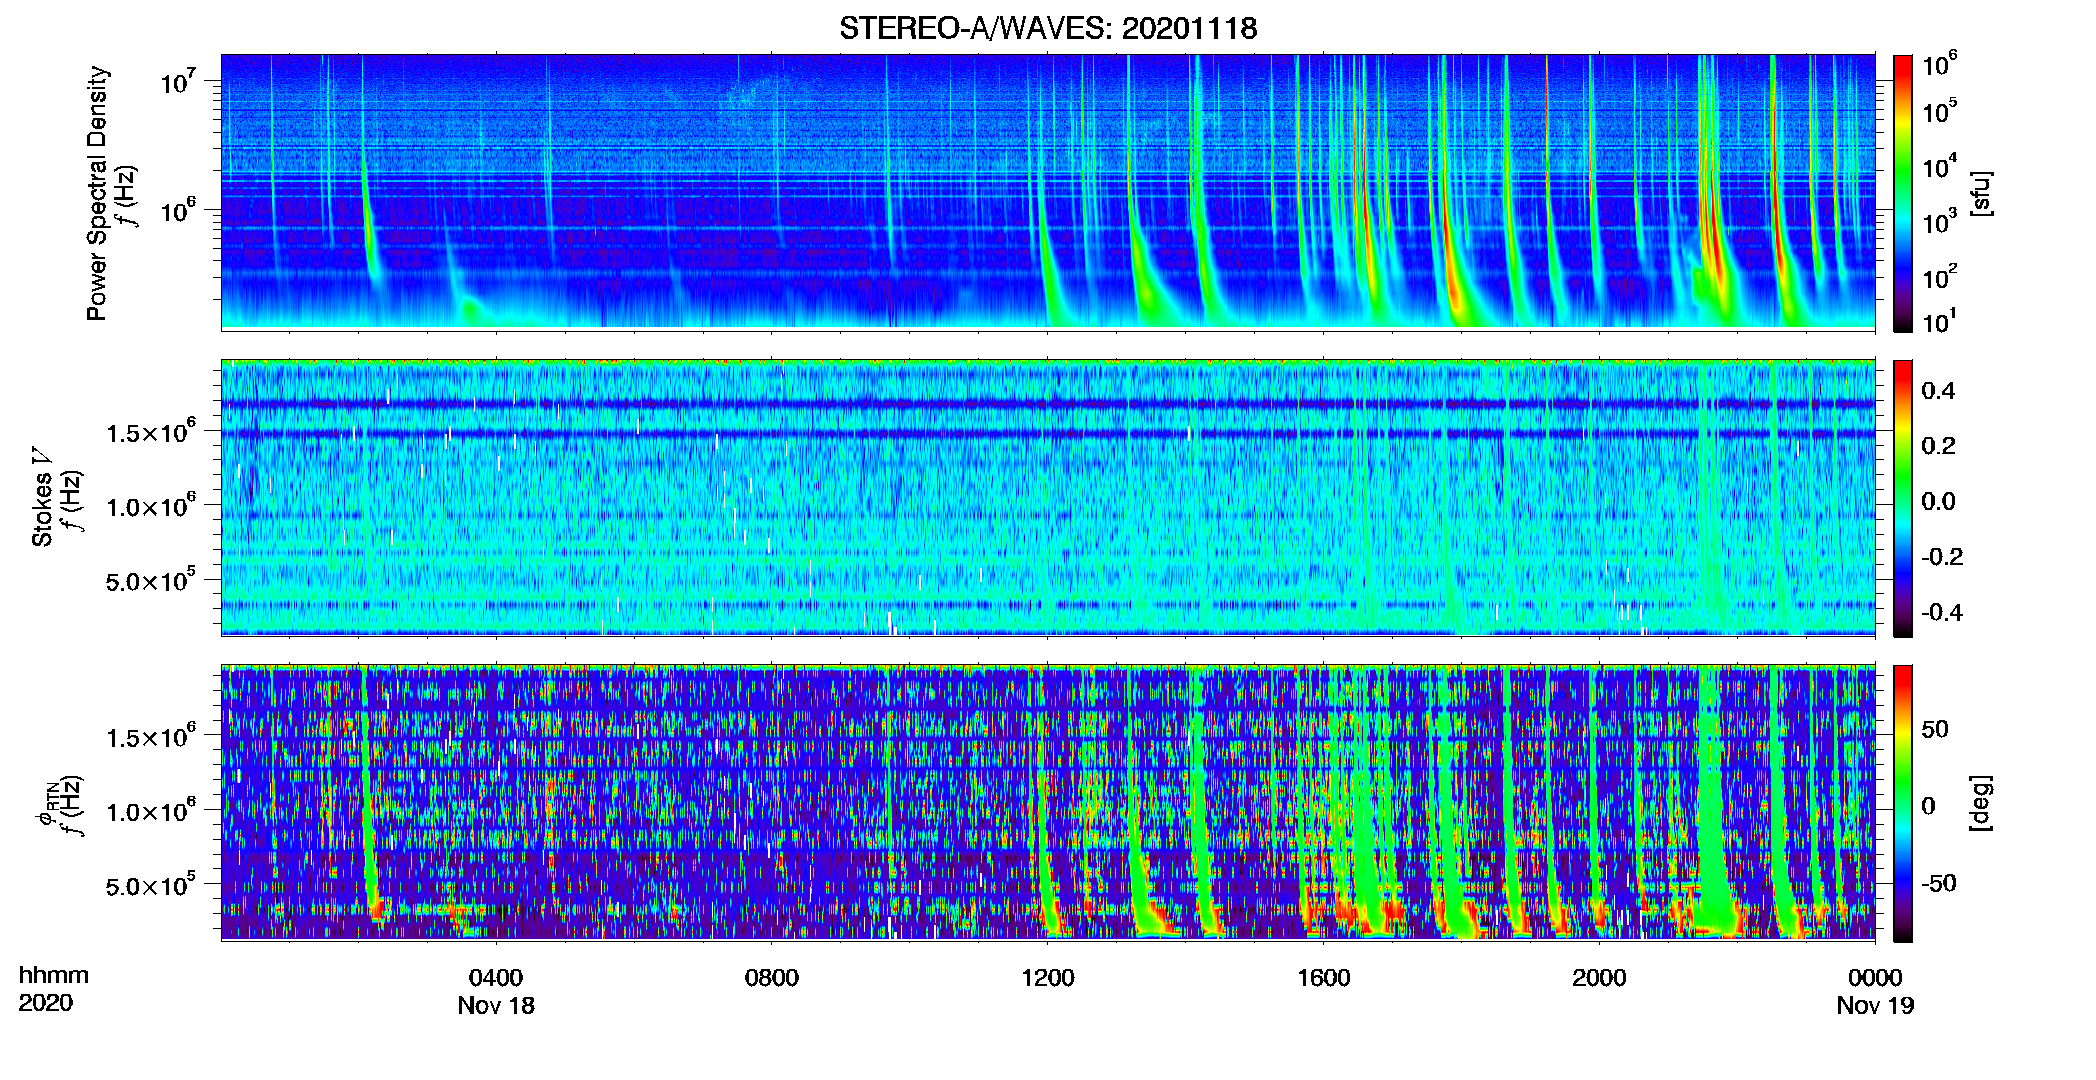Click the Stokes V -0.4 color bar label
This screenshot has width=2096, height=1080.
(x=1942, y=613)
